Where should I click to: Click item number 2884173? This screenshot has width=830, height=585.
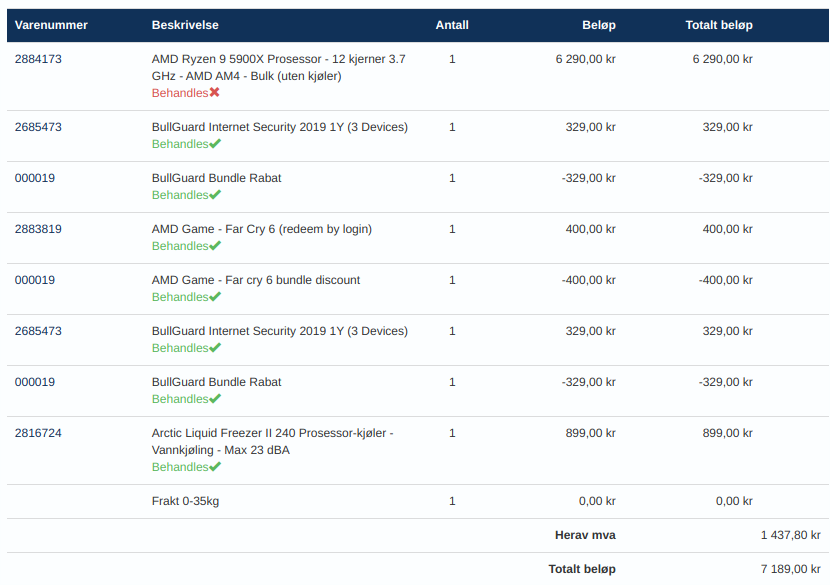click(38, 59)
